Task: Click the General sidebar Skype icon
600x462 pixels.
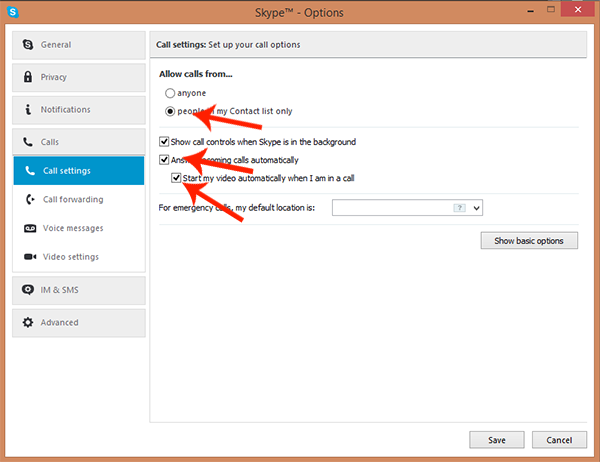Action: click(28, 44)
